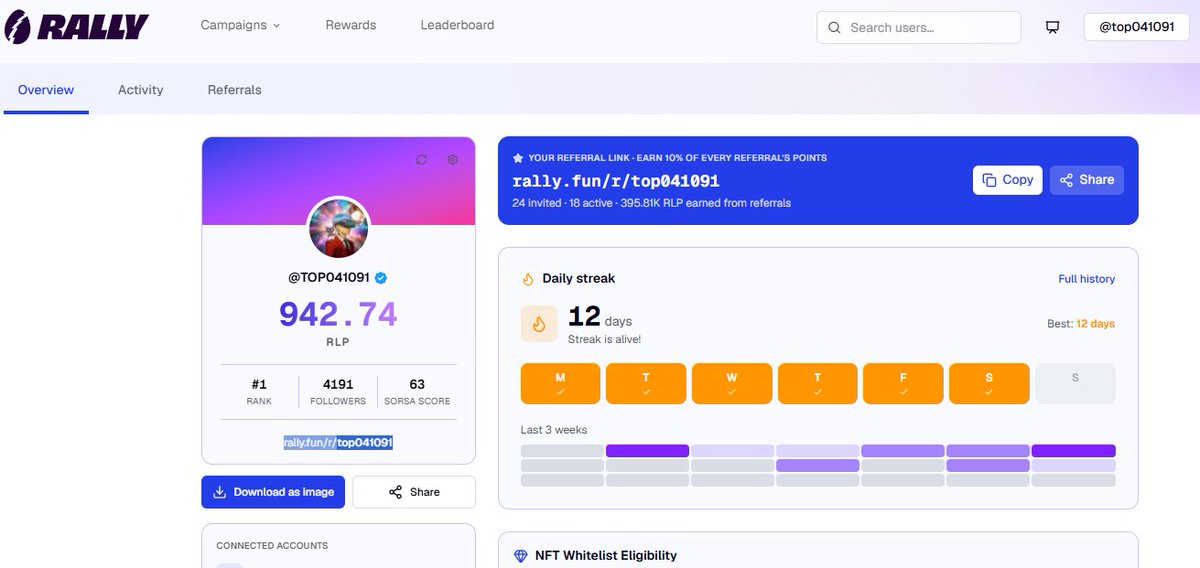Open the Leaderboard page
1200x568 pixels.
457,25
